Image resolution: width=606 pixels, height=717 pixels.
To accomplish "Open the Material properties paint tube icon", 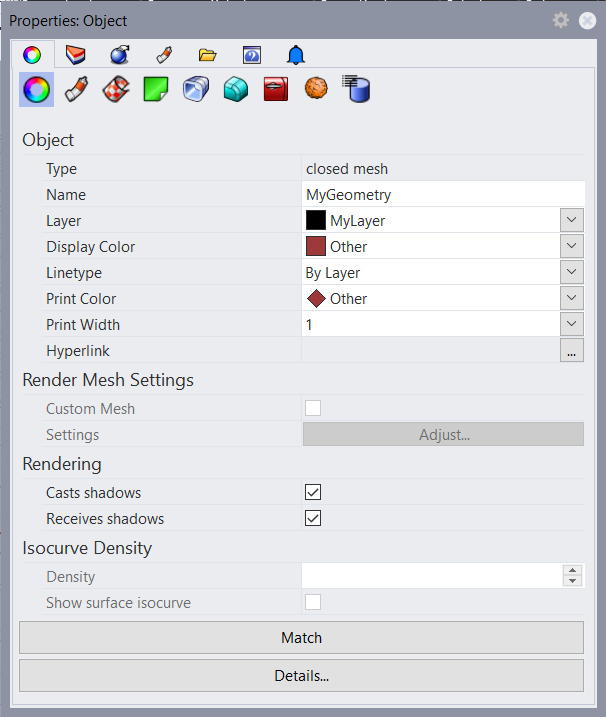I will 75,90.
